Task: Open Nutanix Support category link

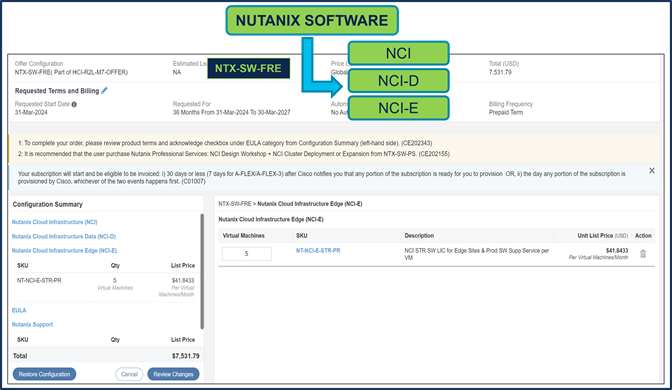Action: point(32,324)
